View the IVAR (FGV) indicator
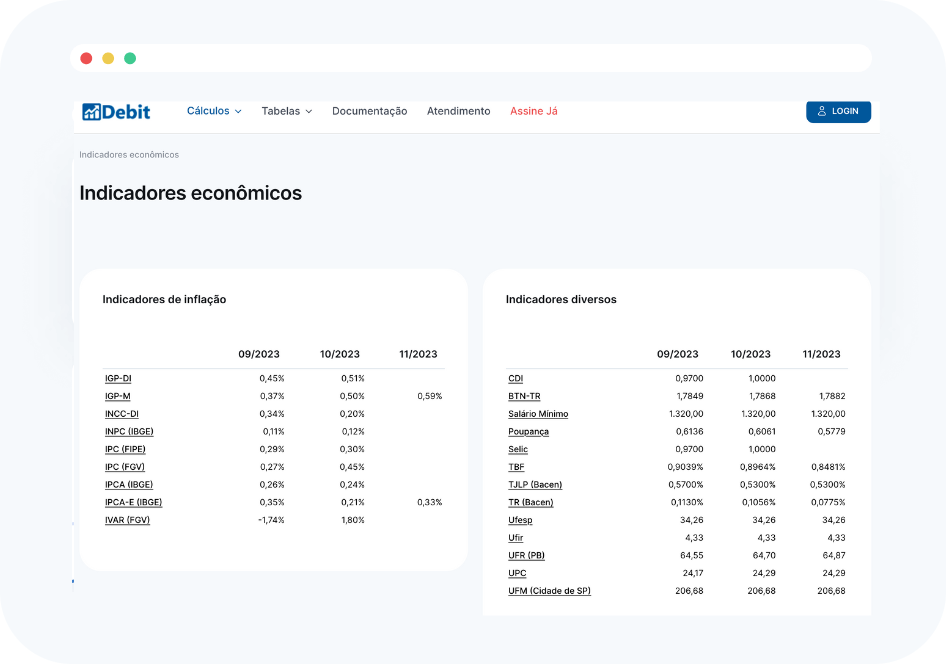The height and width of the screenshot is (664, 946). point(127,520)
